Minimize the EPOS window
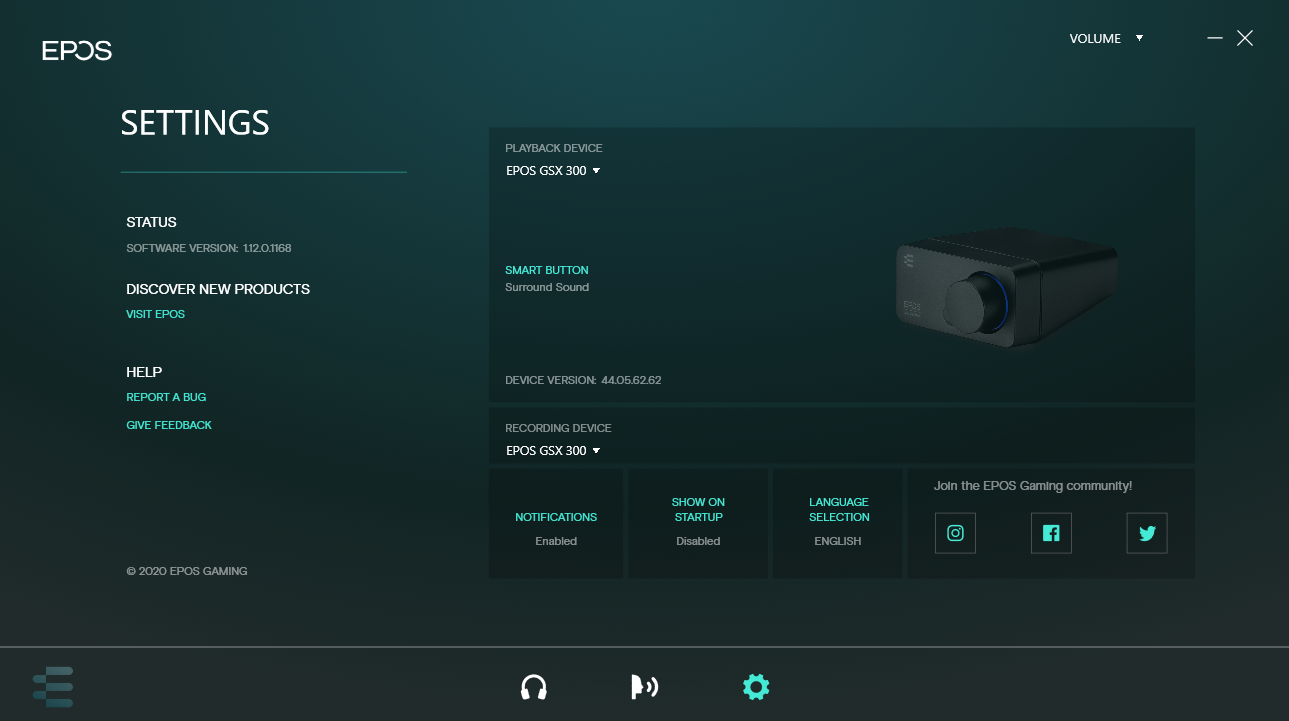The width and height of the screenshot is (1289, 721). pos(1215,38)
